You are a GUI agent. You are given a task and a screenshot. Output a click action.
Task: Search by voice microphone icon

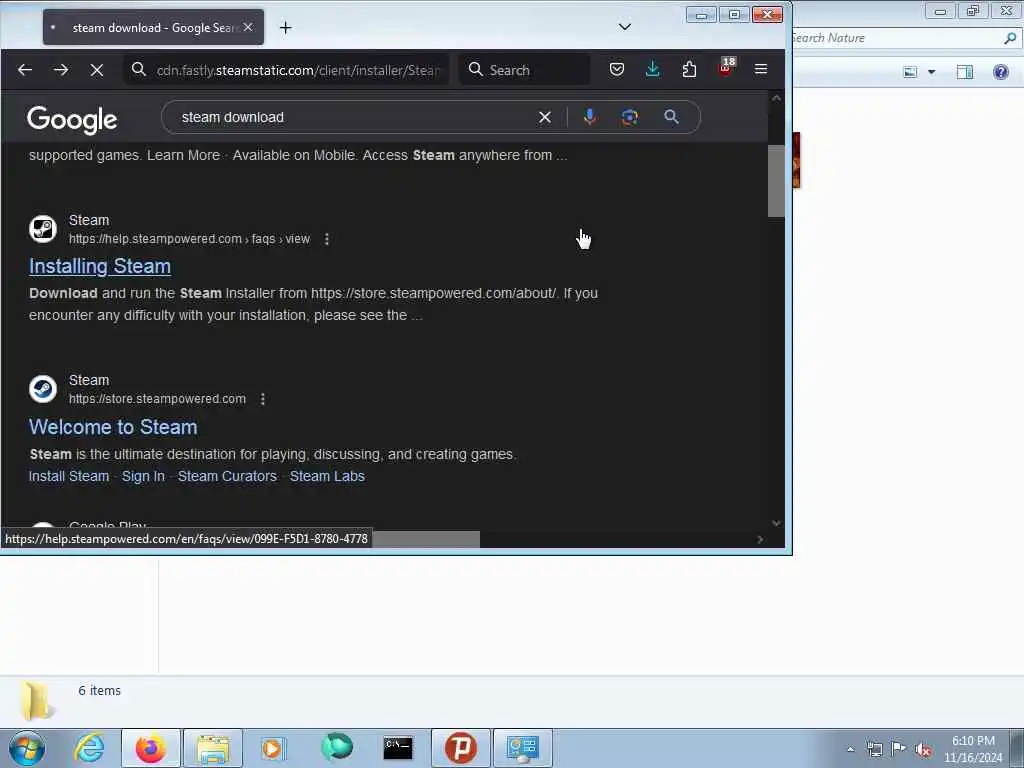tap(589, 118)
